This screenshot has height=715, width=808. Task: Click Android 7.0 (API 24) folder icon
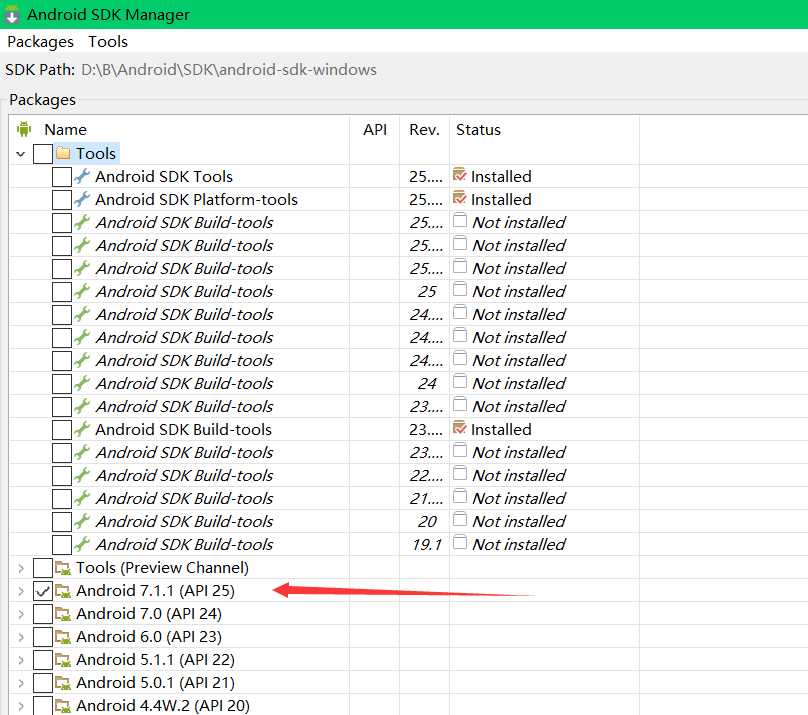tap(63, 614)
